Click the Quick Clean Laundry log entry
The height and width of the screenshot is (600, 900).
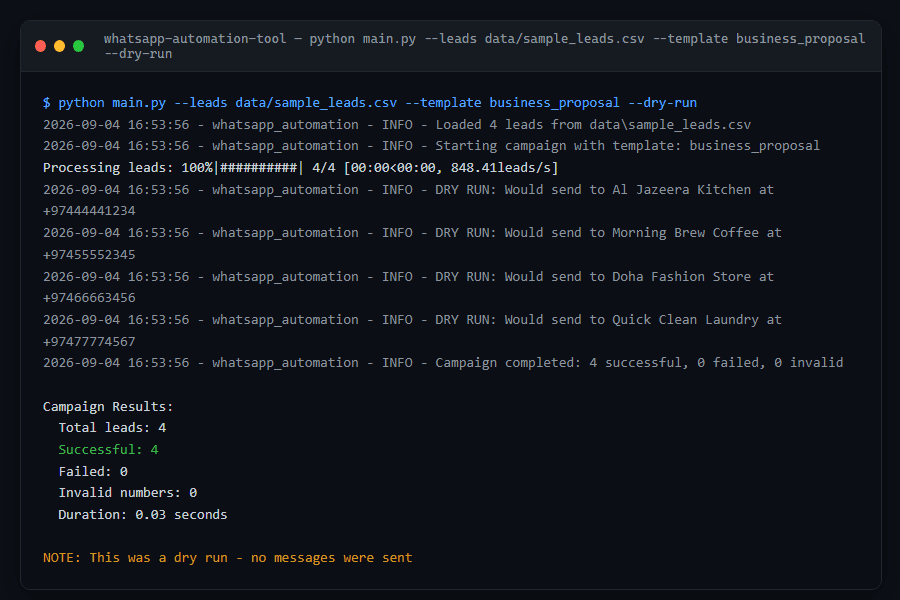(412, 330)
